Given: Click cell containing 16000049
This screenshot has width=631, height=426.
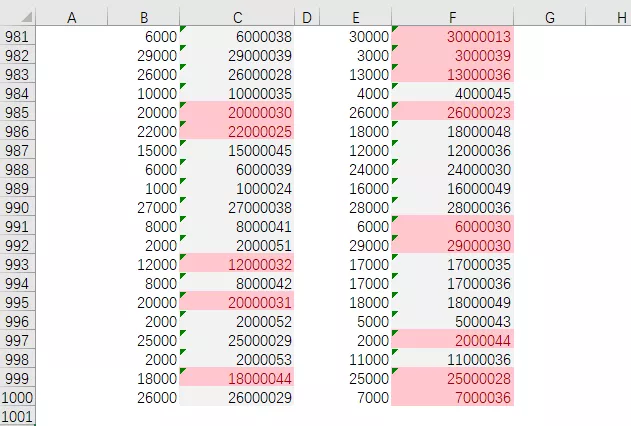Looking at the screenshot, I should pyautogui.click(x=452, y=188).
